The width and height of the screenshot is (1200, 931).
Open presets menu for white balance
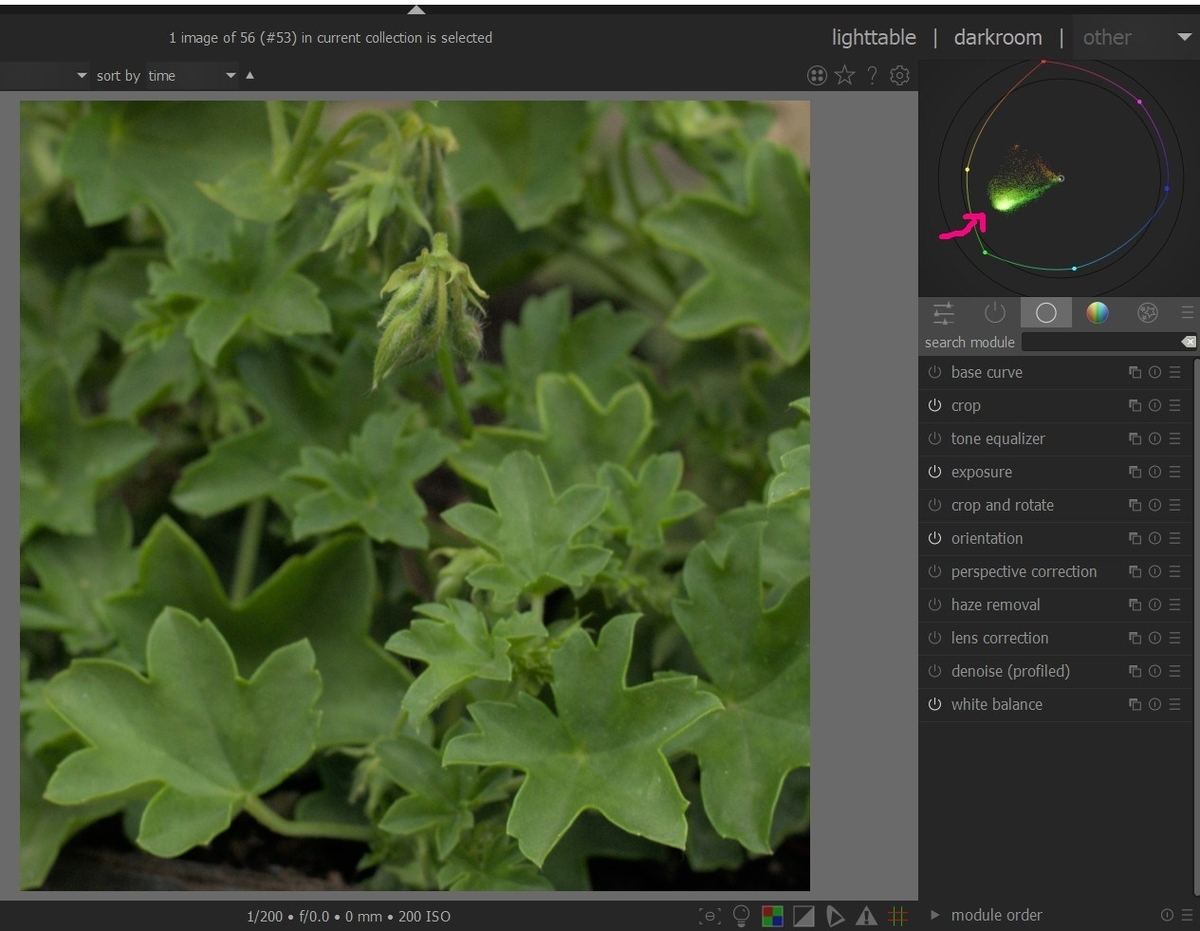coord(1174,704)
